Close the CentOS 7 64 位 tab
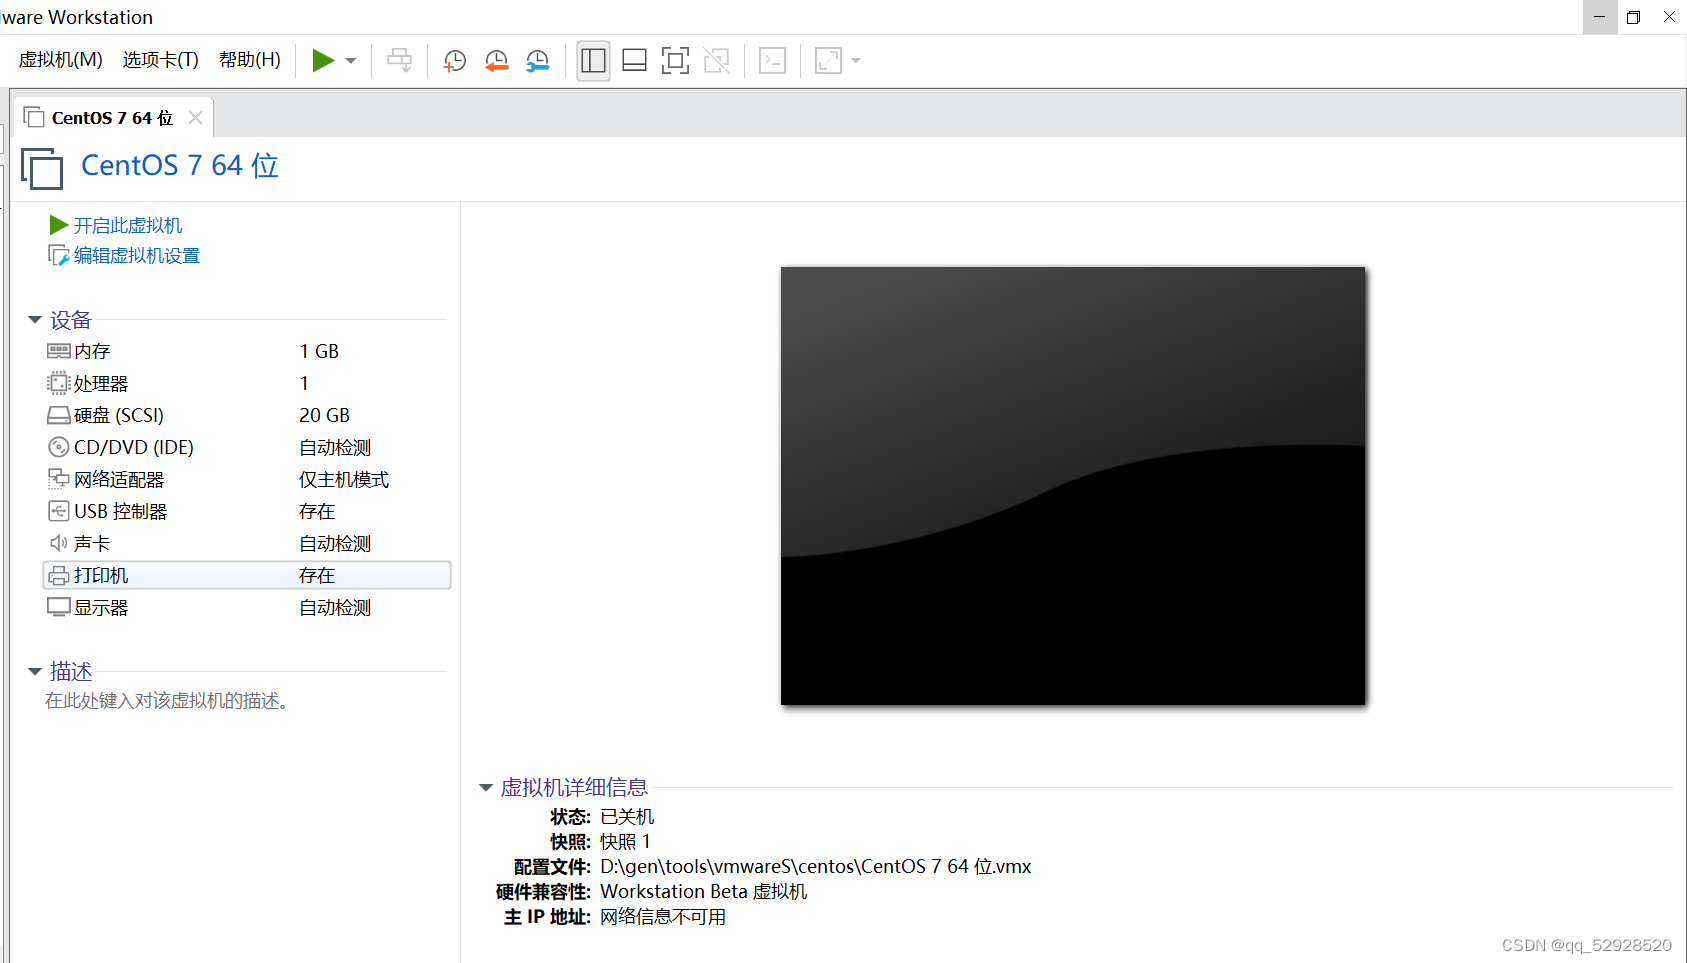 click(196, 118)
